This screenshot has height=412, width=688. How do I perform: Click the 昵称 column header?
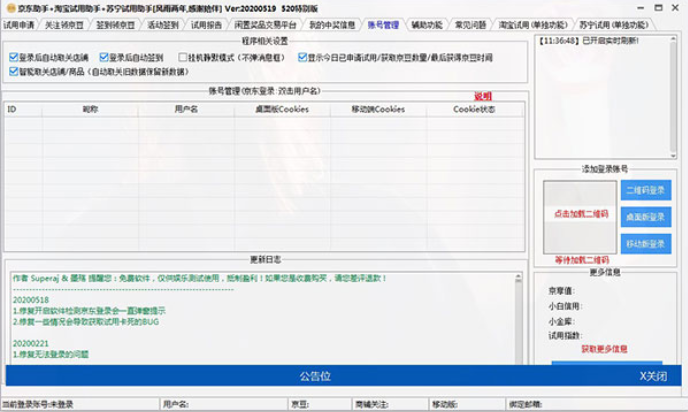[90, 109]
